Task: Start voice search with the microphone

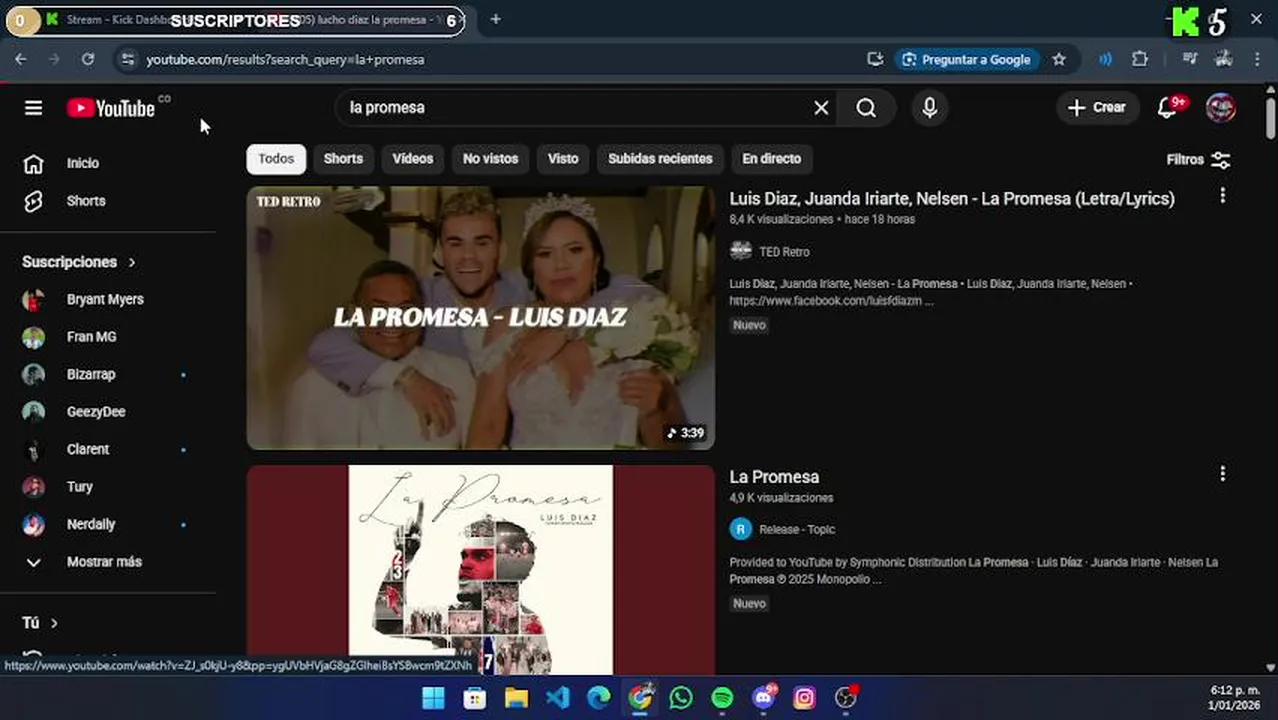Action: 930,108
